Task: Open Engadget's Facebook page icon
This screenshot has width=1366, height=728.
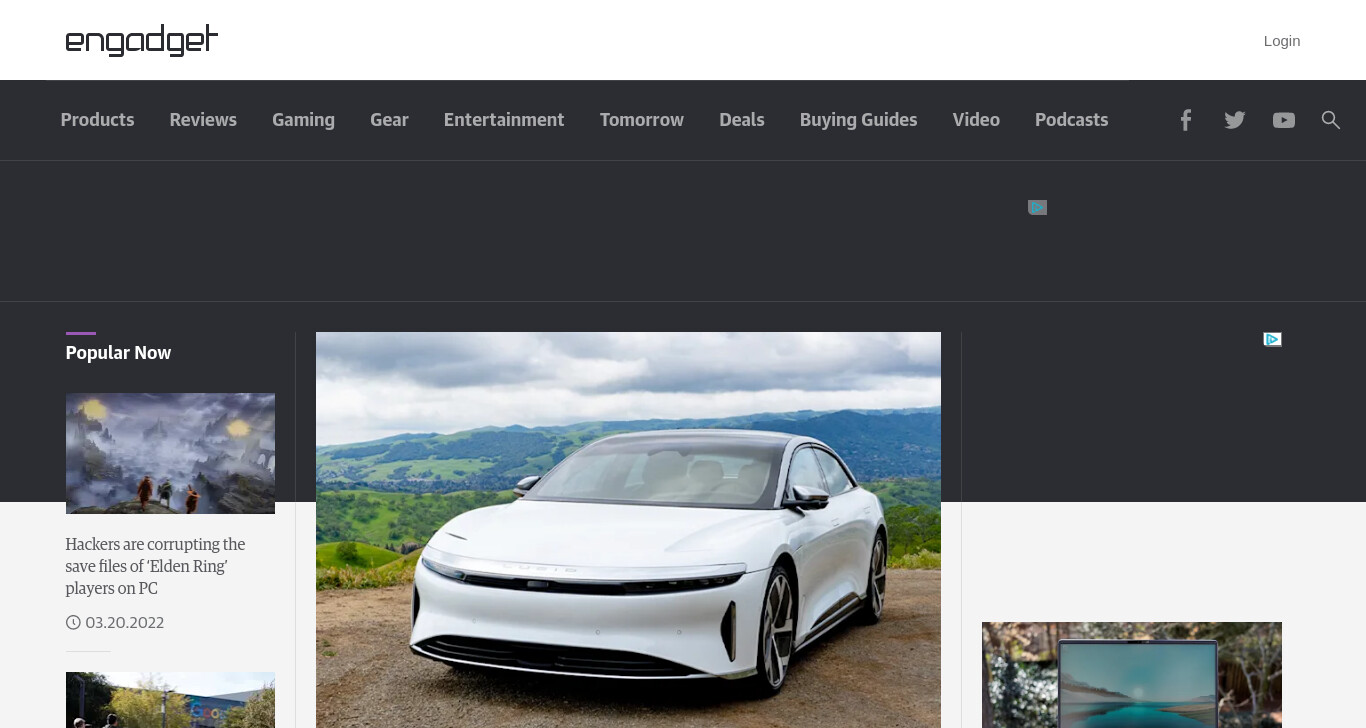Action: (1185, 120)
